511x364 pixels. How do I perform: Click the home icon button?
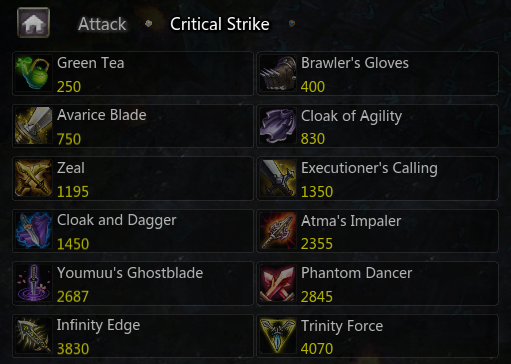coord(33,23)
